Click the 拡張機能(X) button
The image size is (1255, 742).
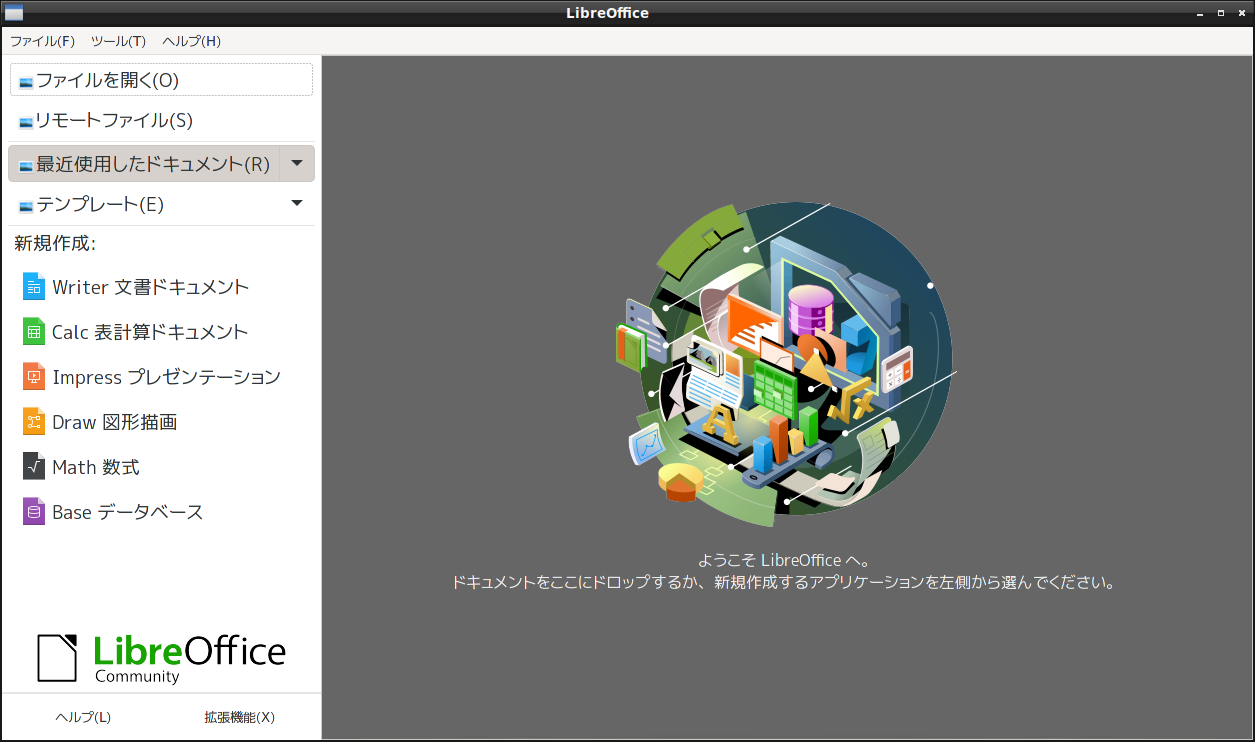tap(240, 717)
